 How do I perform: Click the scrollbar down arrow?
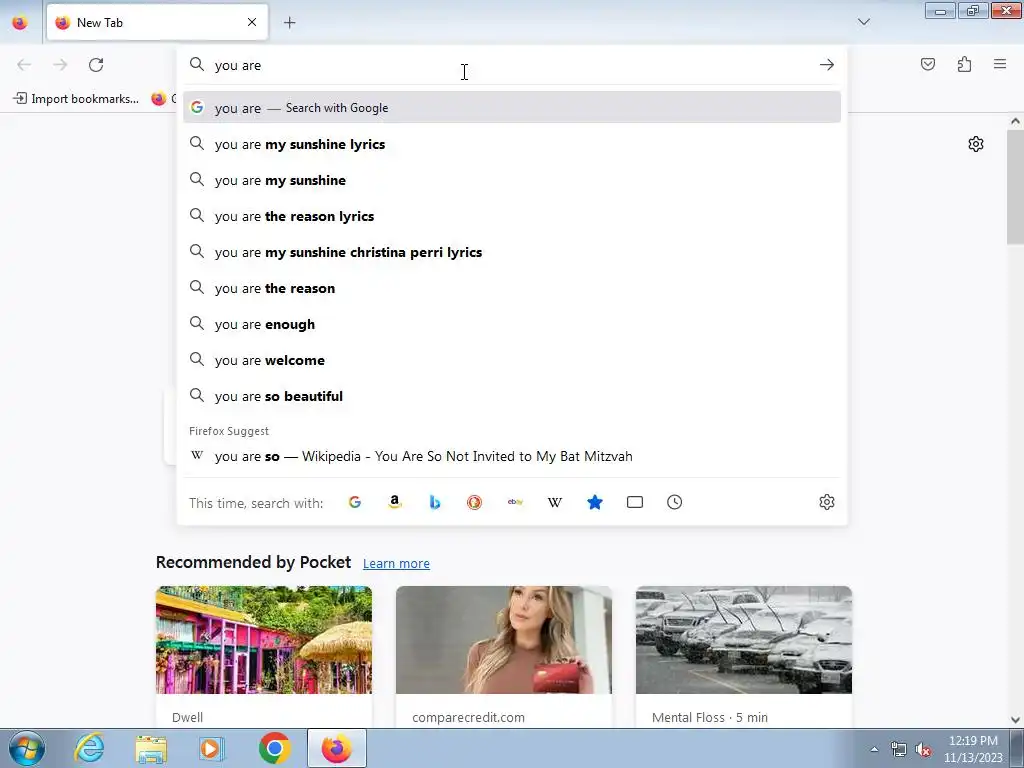pos(1015,720)
